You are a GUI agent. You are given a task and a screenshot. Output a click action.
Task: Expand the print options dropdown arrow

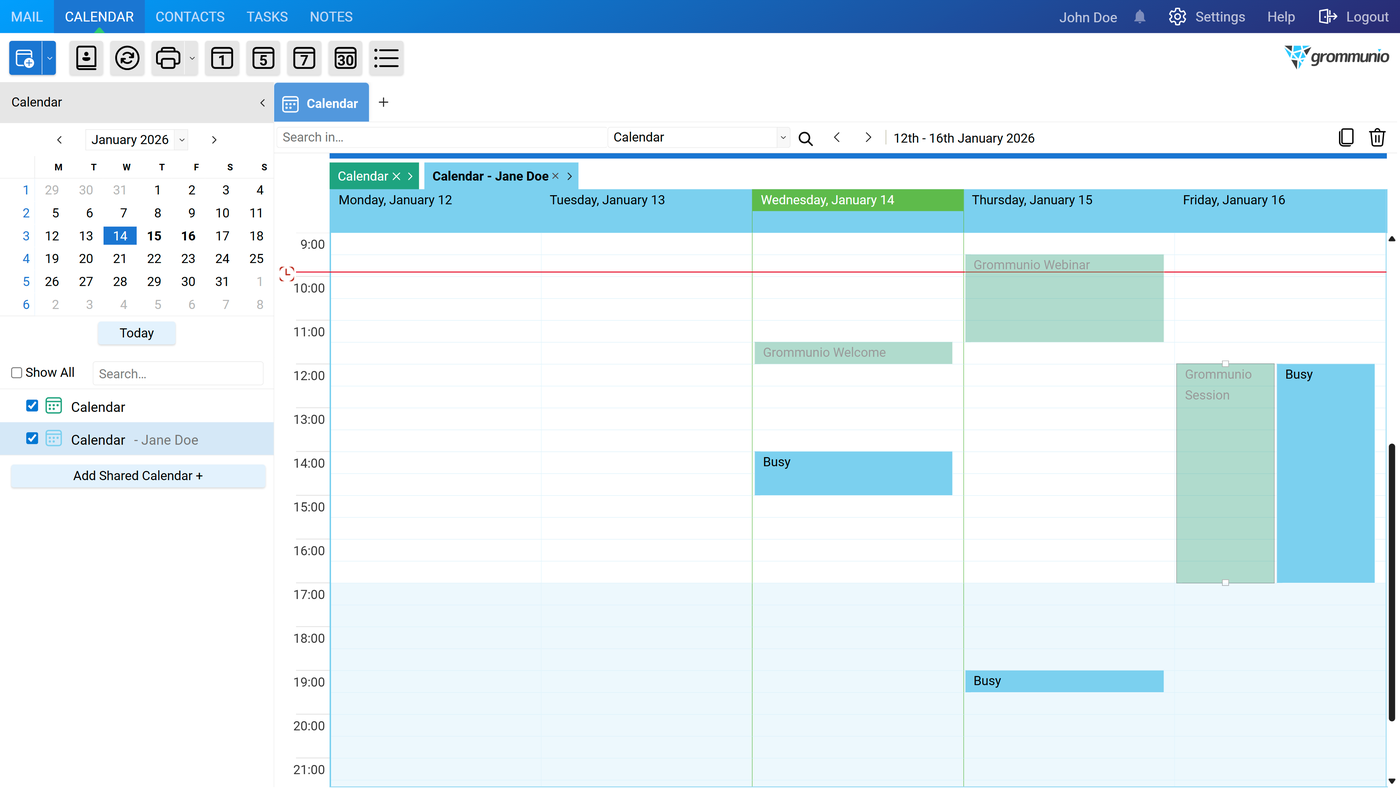point(192,59)
